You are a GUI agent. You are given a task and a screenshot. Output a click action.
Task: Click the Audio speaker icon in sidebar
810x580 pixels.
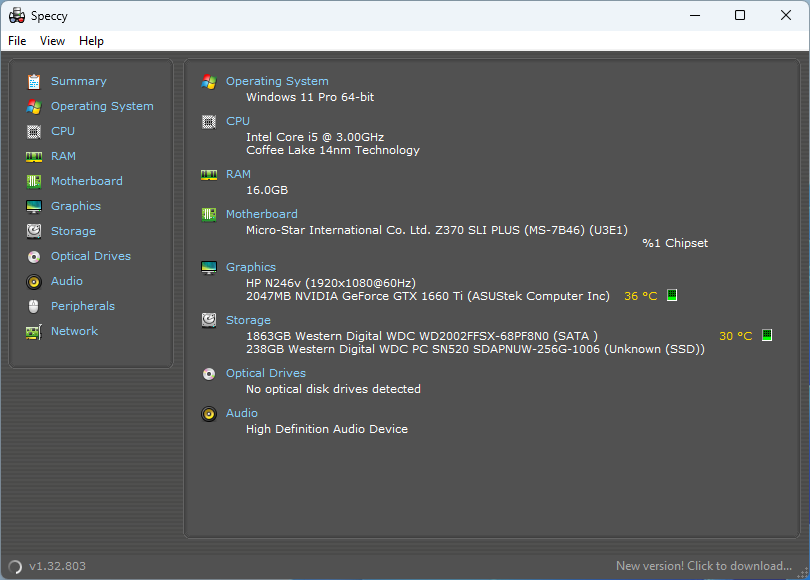(x=34, y=281)
